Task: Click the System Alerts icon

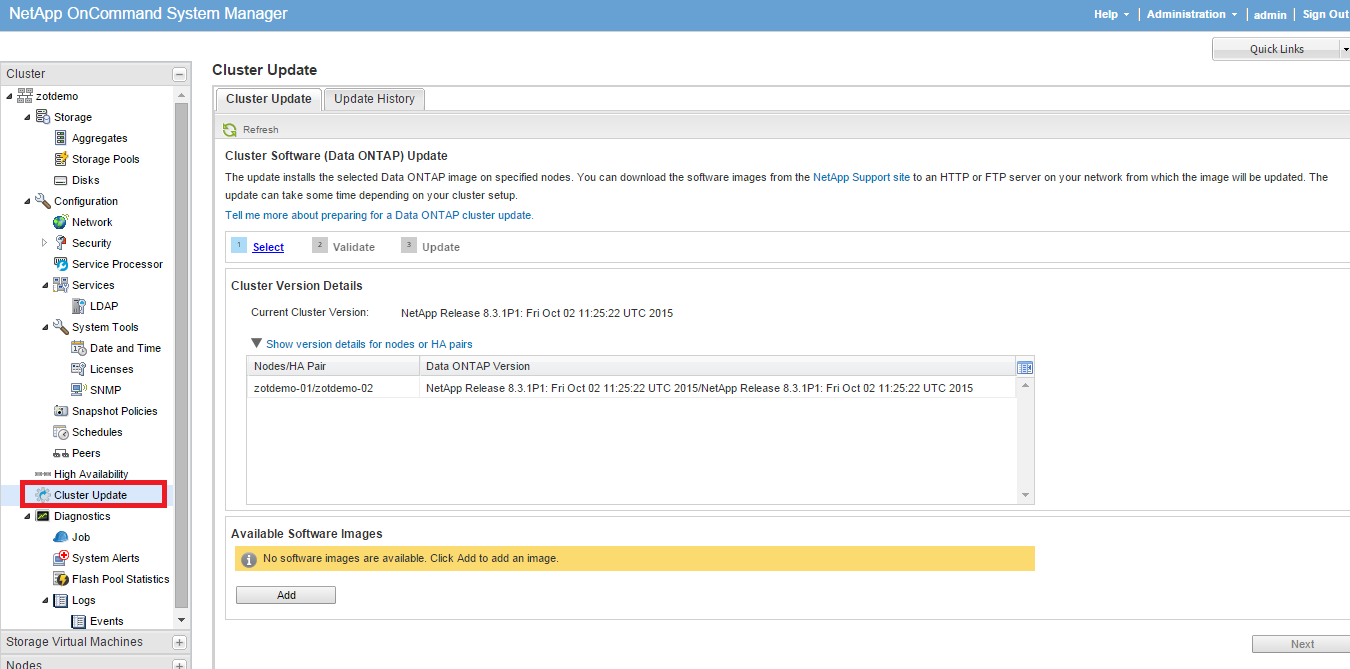Action: point(61,558)
